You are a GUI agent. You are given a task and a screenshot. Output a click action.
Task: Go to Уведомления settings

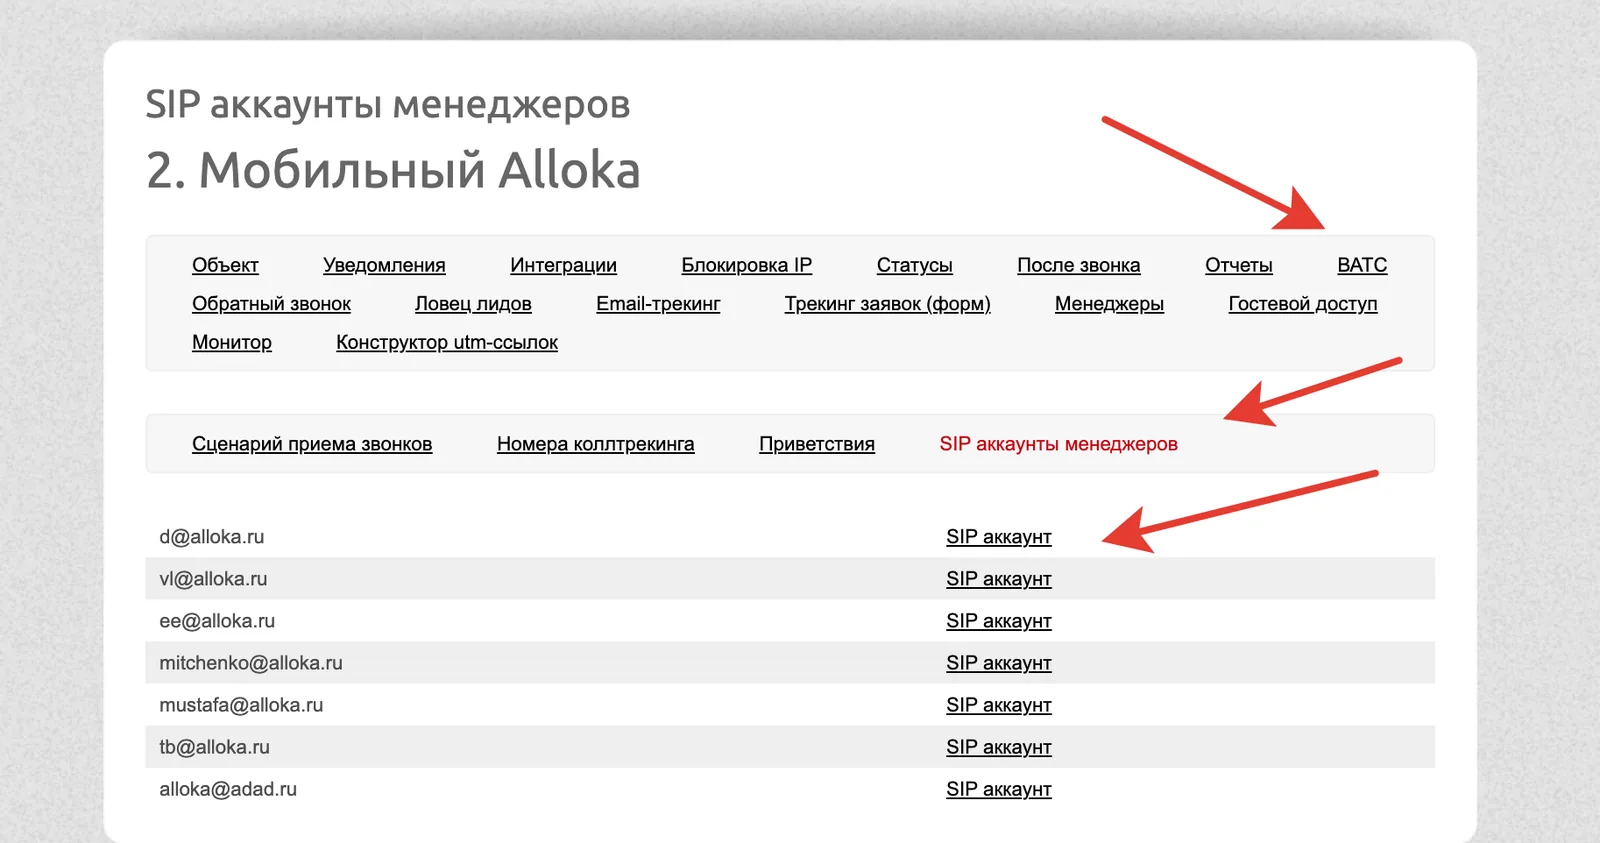(384, 265)
